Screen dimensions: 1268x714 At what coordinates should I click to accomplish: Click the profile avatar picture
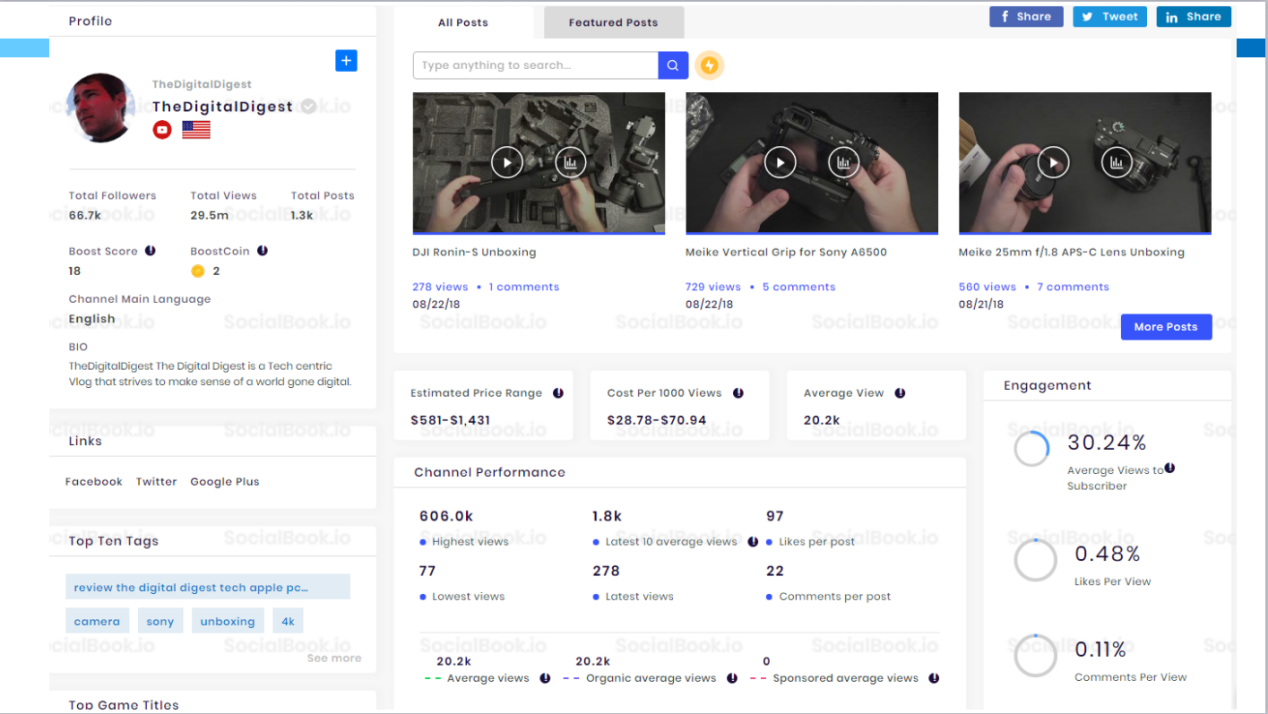click(101, 108)
